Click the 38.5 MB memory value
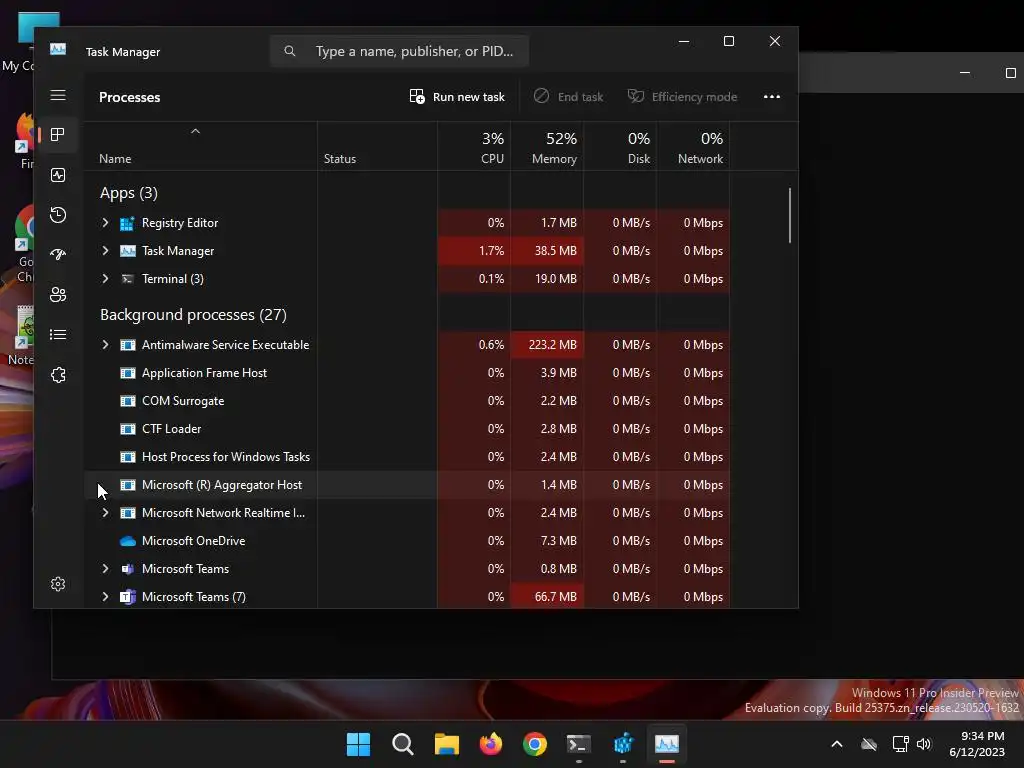The width and height of the screenshot is (1024, 768). [x=547, y=251]
